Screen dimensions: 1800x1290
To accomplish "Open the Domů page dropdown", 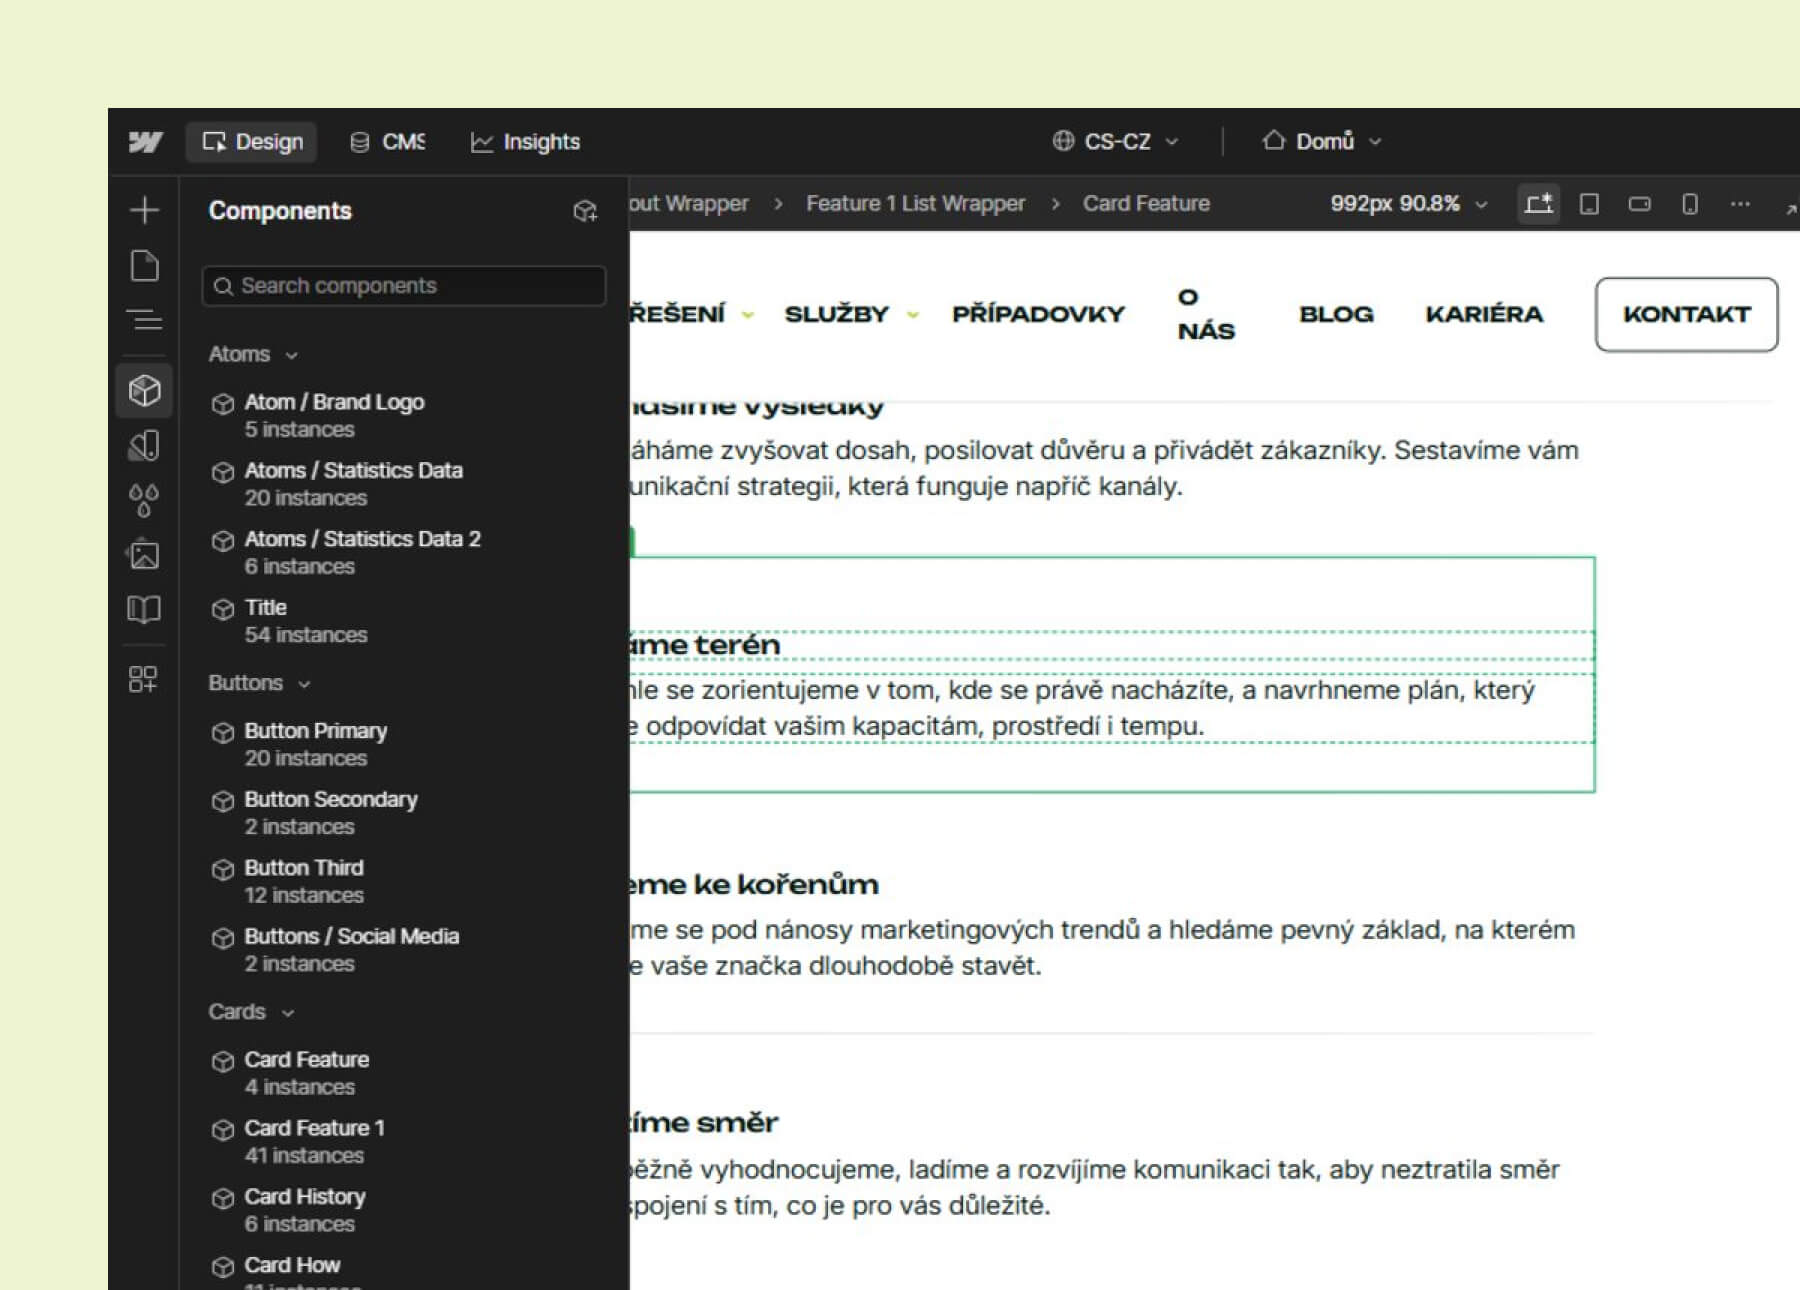I will point(1322,141).
